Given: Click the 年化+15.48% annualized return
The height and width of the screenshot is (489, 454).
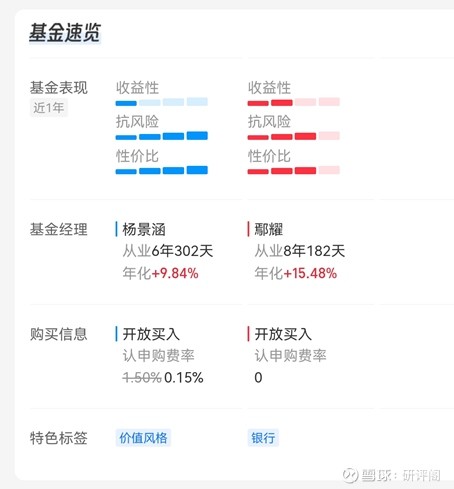Looking at the screenshot, I should tap(296, 273).
